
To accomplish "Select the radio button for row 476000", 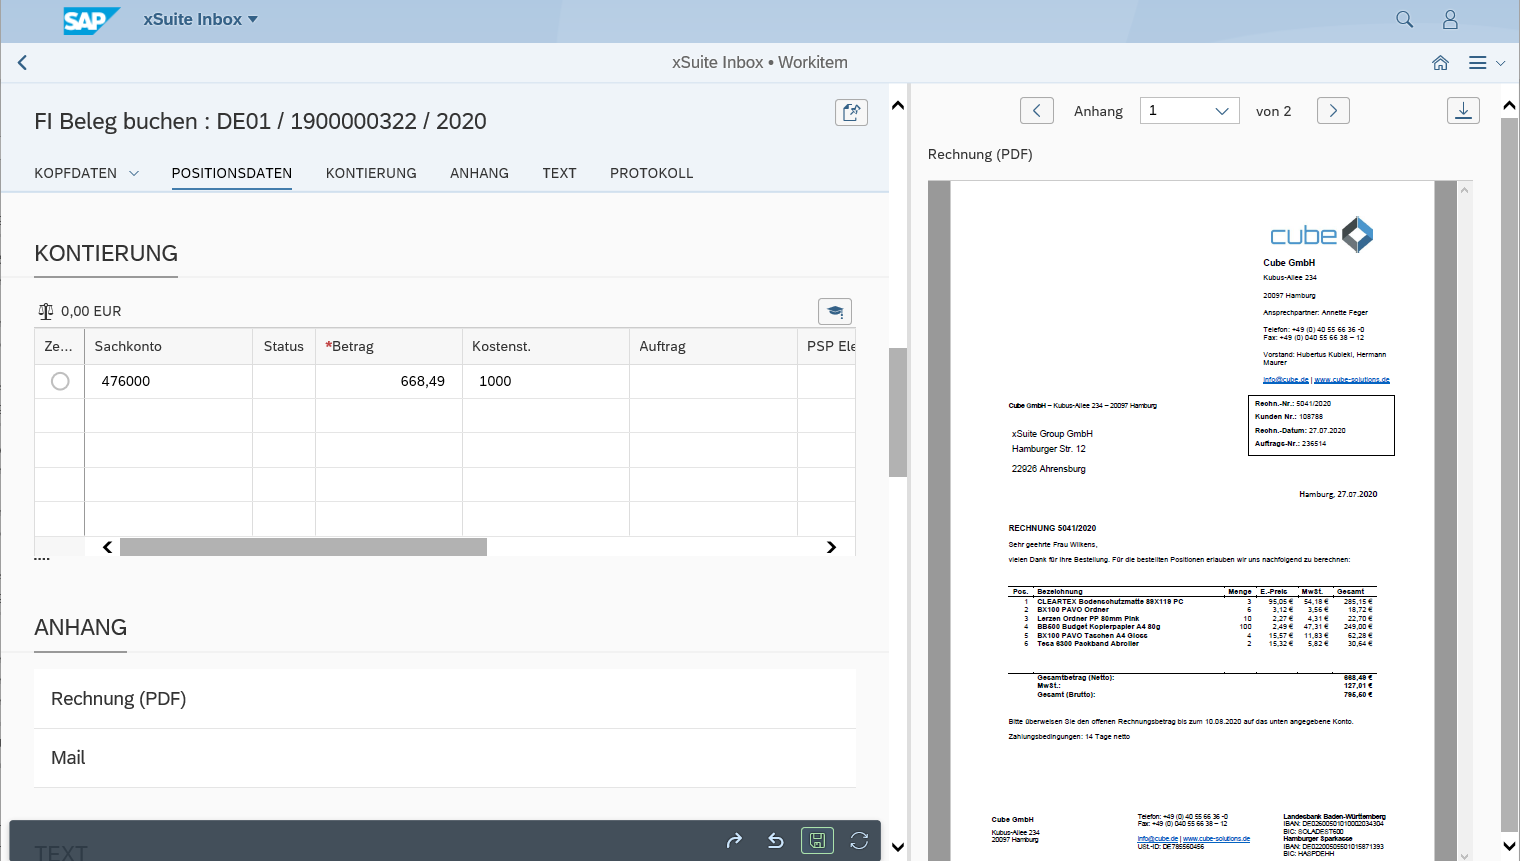I will [60, 381].
